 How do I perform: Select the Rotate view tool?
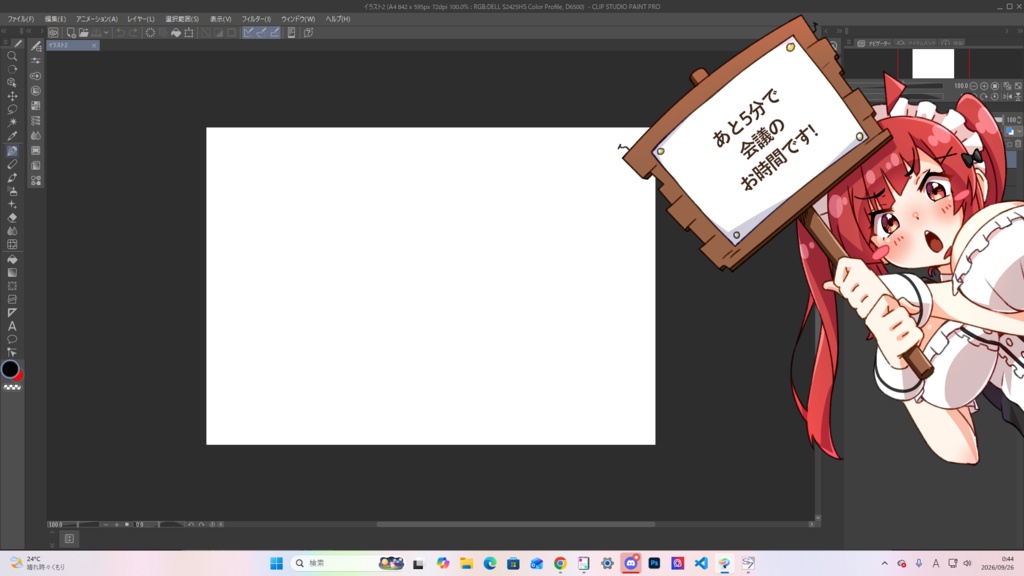tap(12, 69)
